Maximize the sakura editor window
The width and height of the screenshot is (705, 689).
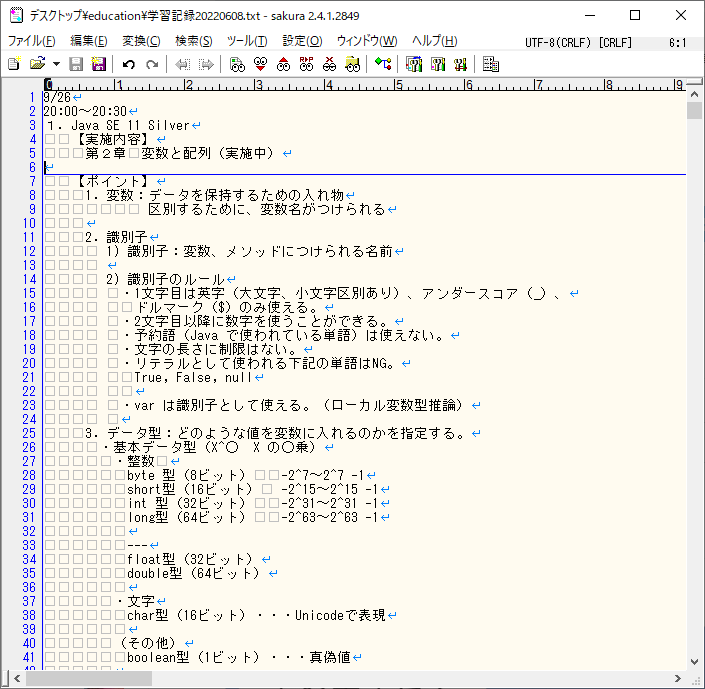635,15
